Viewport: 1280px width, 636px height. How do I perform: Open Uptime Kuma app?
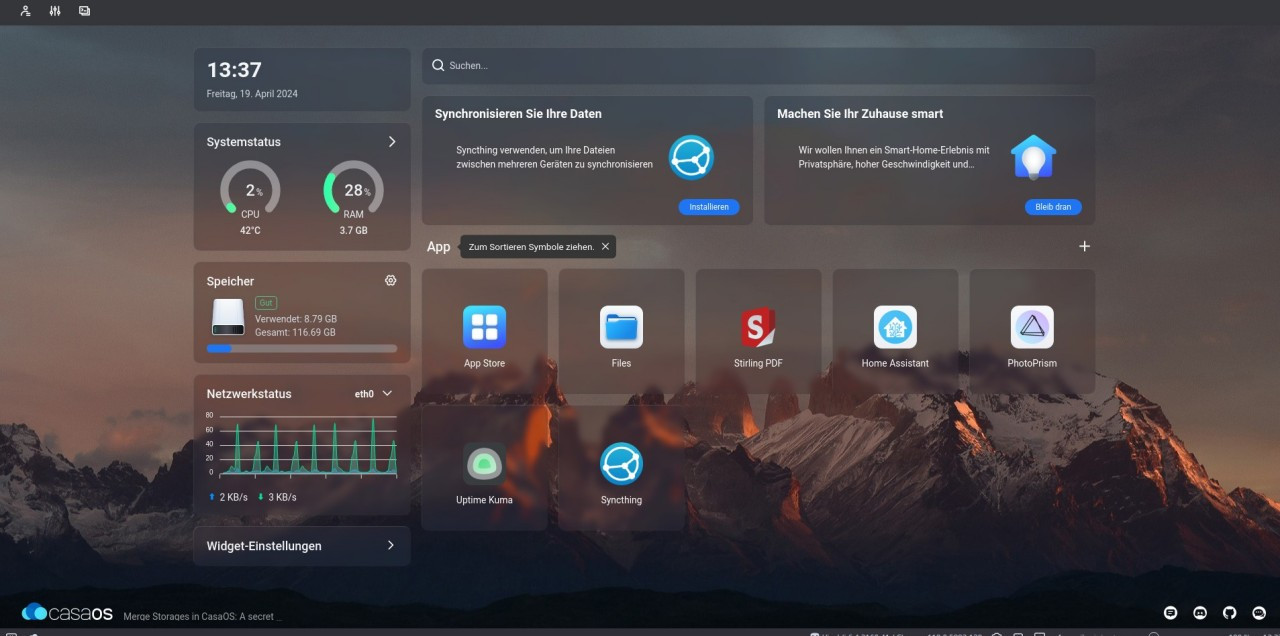(484, 465)
